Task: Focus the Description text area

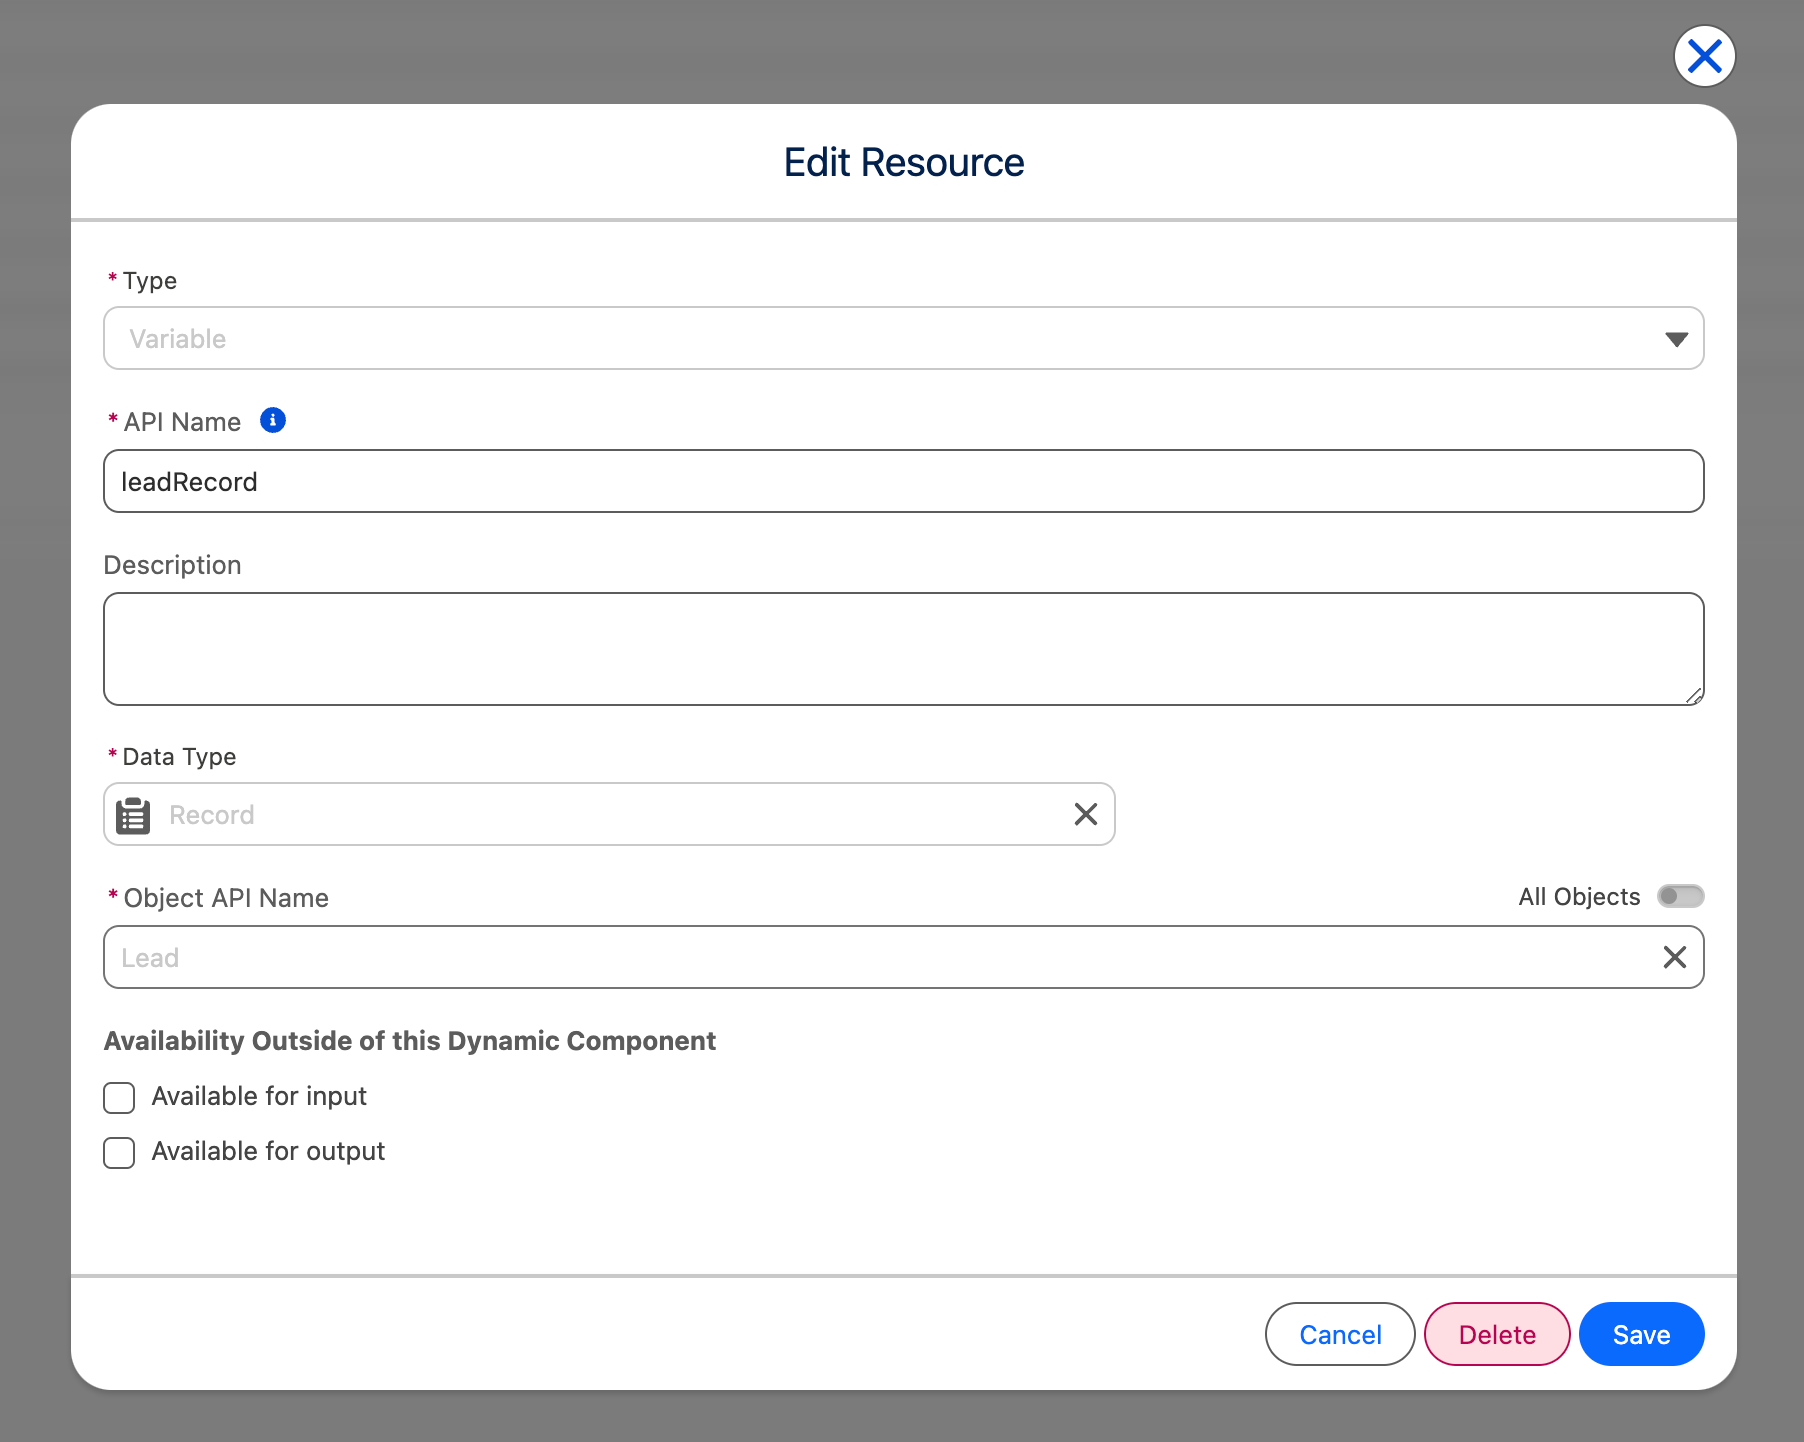Action: [902, 649]
